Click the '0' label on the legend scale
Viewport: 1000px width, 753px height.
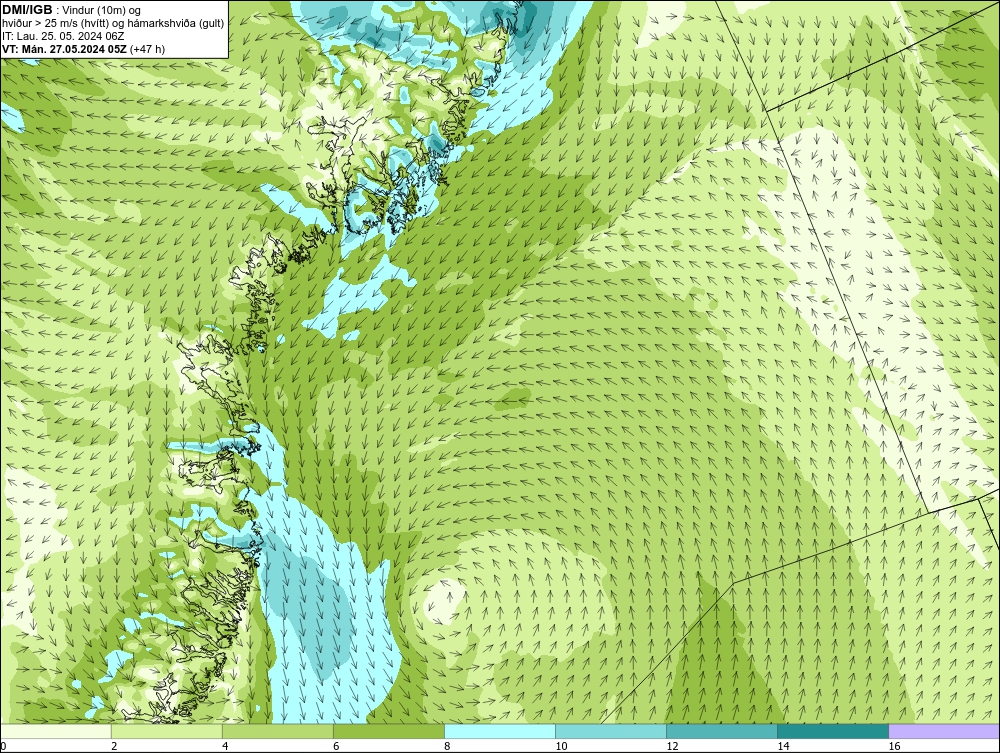pyautogui.click(x=3, y=746)
